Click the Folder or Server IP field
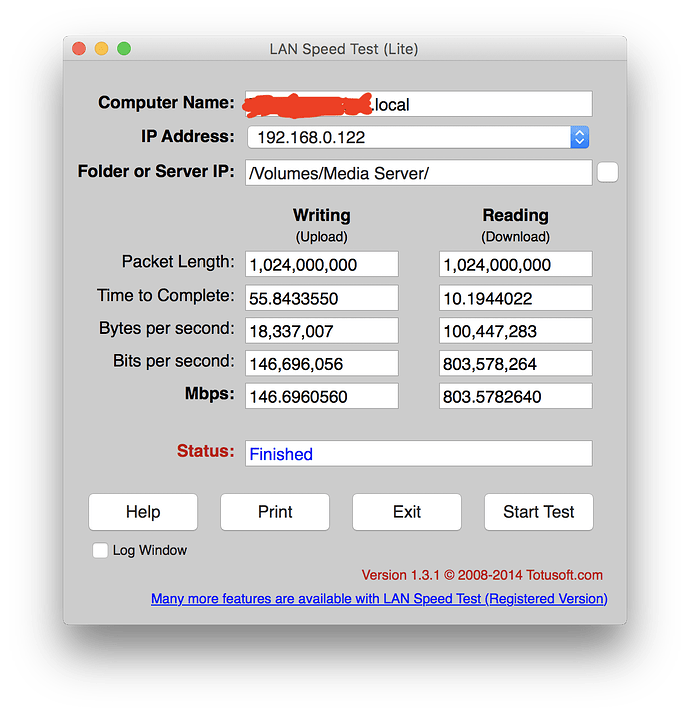The width and height of the screenshot is (690, 714). (419, 173)
